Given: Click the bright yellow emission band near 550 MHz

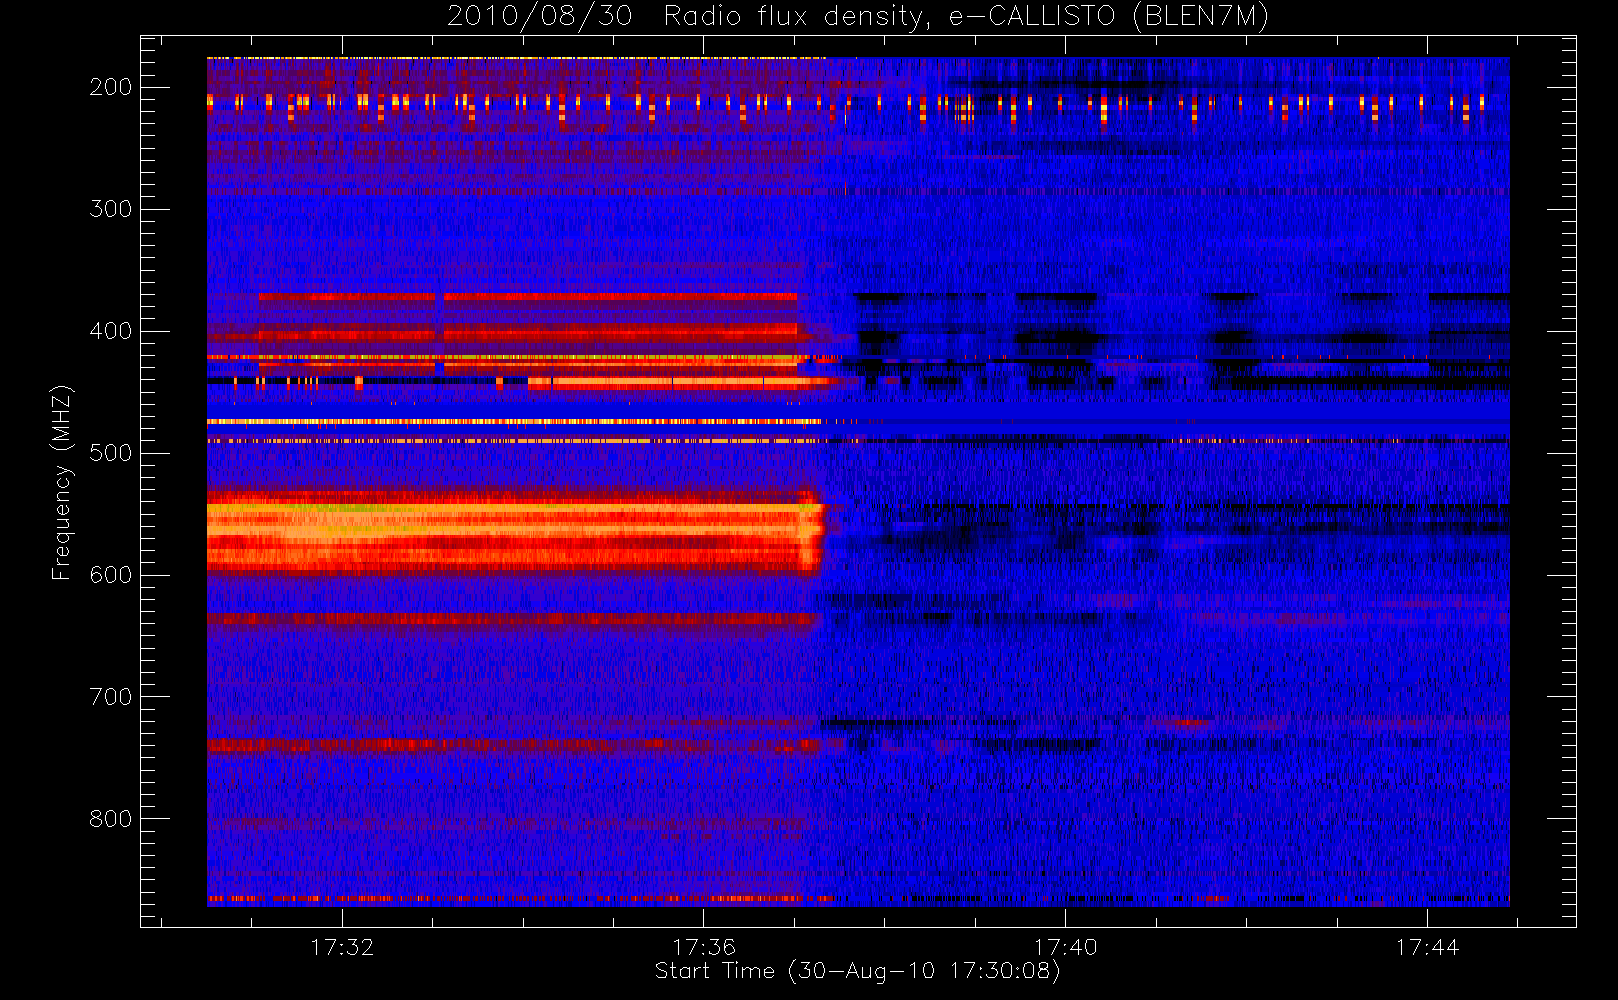Looking at the screenshot, I should [515, 532].
